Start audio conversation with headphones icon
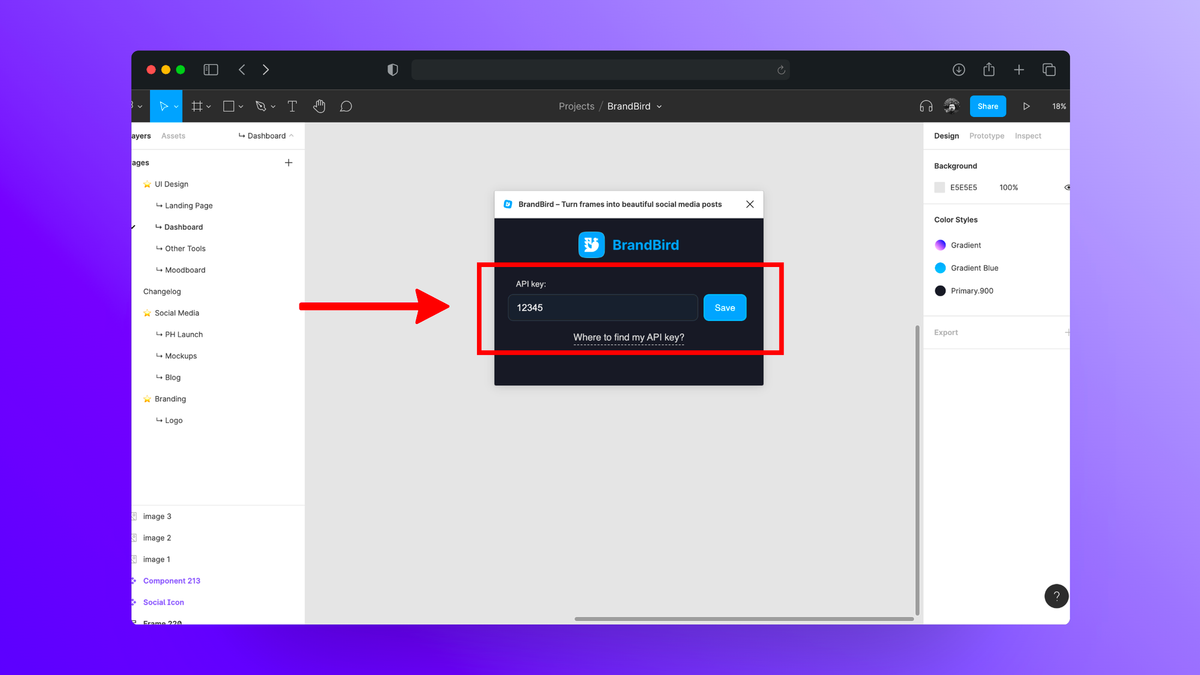The height and width of the screenshot is (675, 1200). pyautogui.click(x=926, y=106)
